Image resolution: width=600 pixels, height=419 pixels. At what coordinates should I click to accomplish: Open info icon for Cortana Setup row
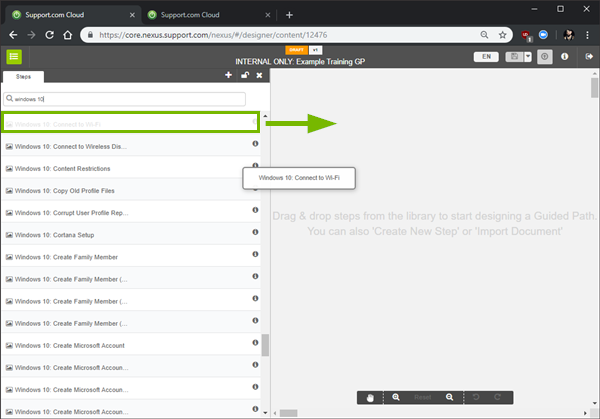[x=255, y=232]
